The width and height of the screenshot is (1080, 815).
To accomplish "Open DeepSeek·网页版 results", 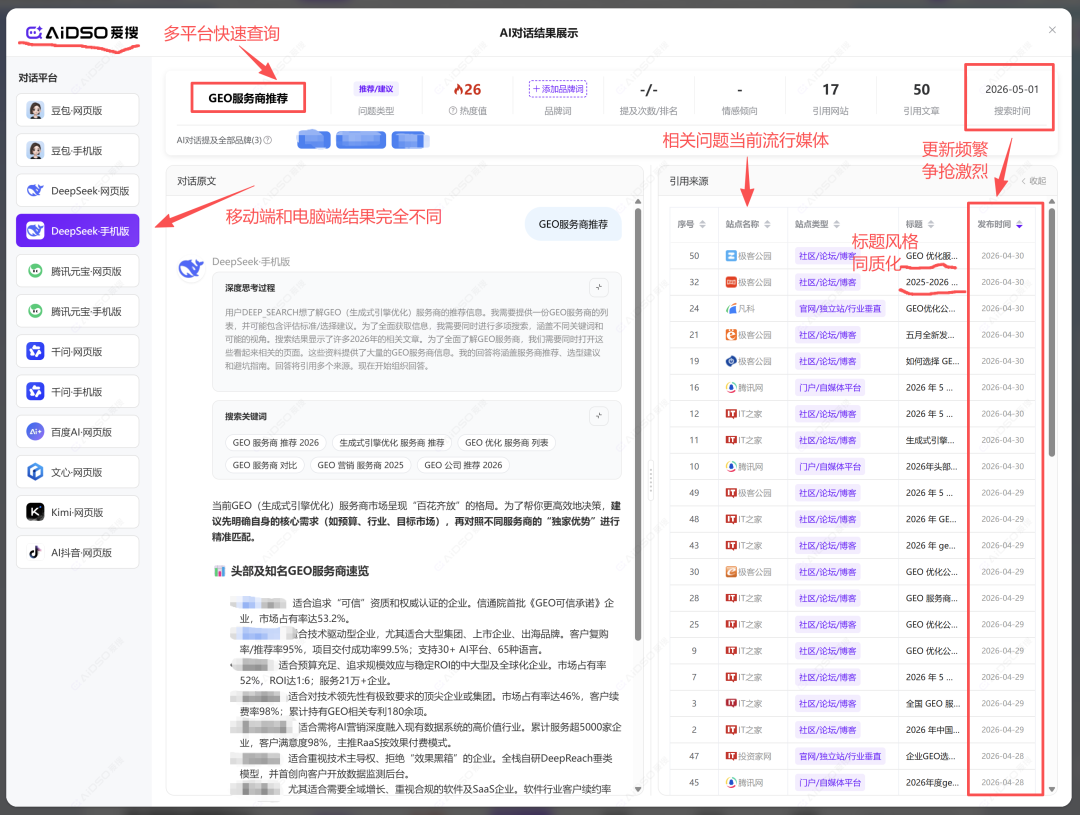I will pos(77,190).
